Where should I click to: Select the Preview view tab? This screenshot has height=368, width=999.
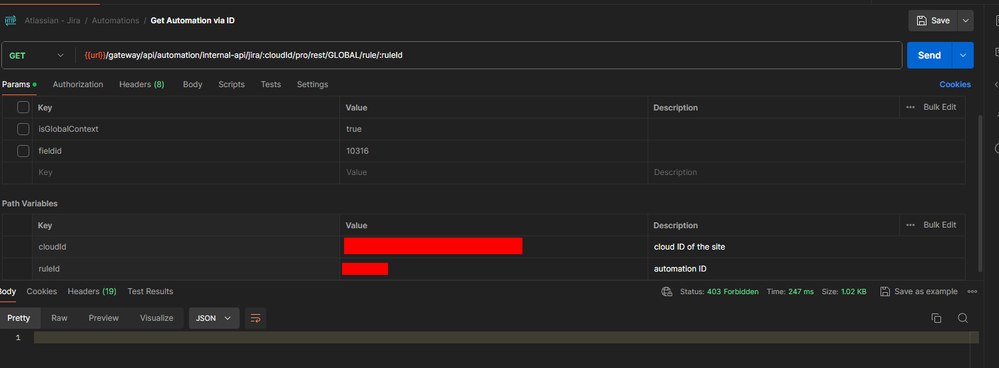coord(104,318)
